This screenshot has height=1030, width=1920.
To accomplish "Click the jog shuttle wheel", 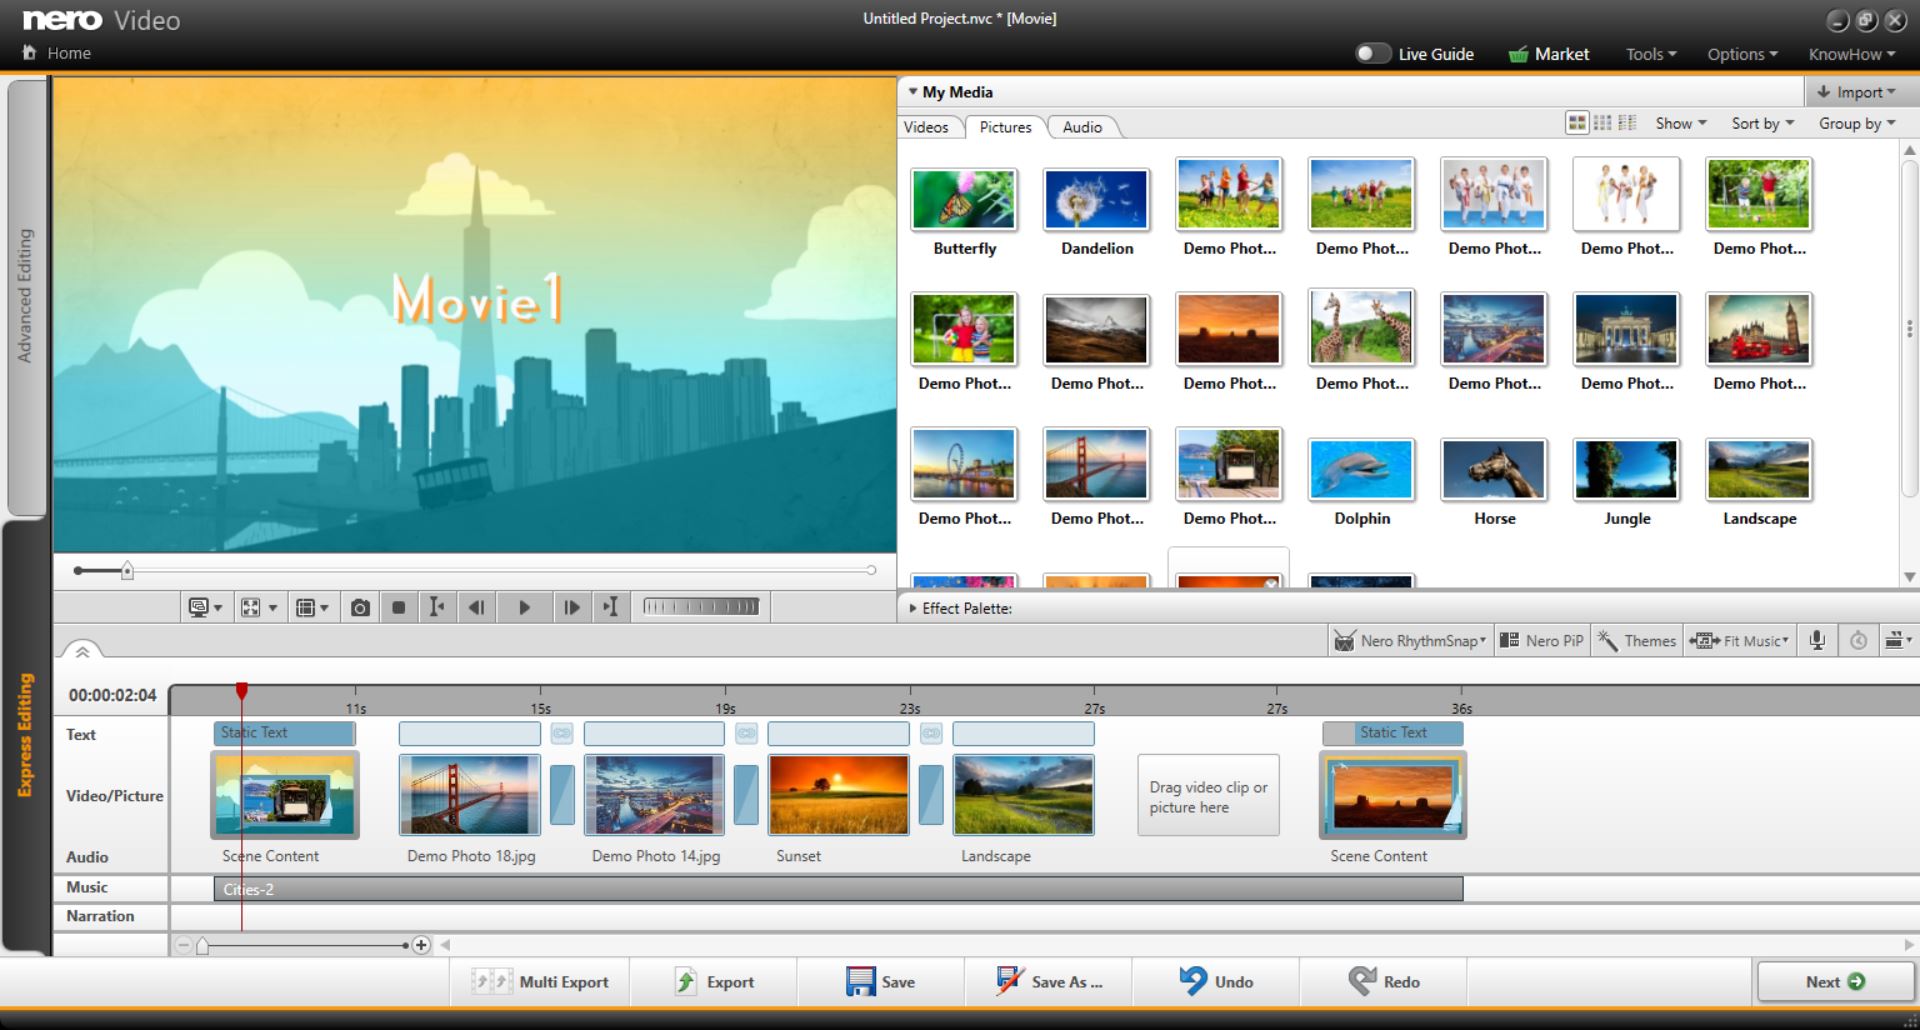I will point(701,607).
